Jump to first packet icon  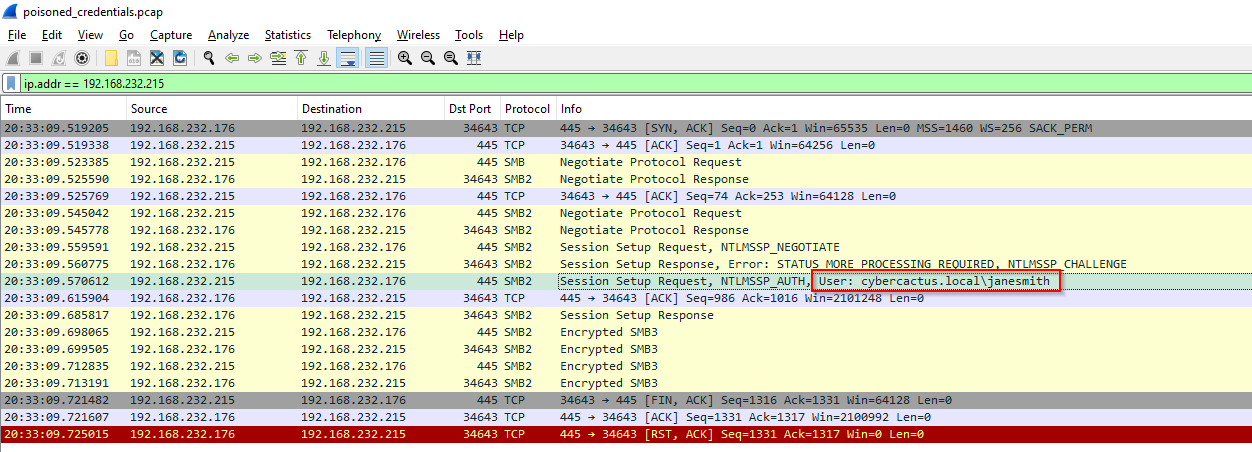tap(301, 58)
